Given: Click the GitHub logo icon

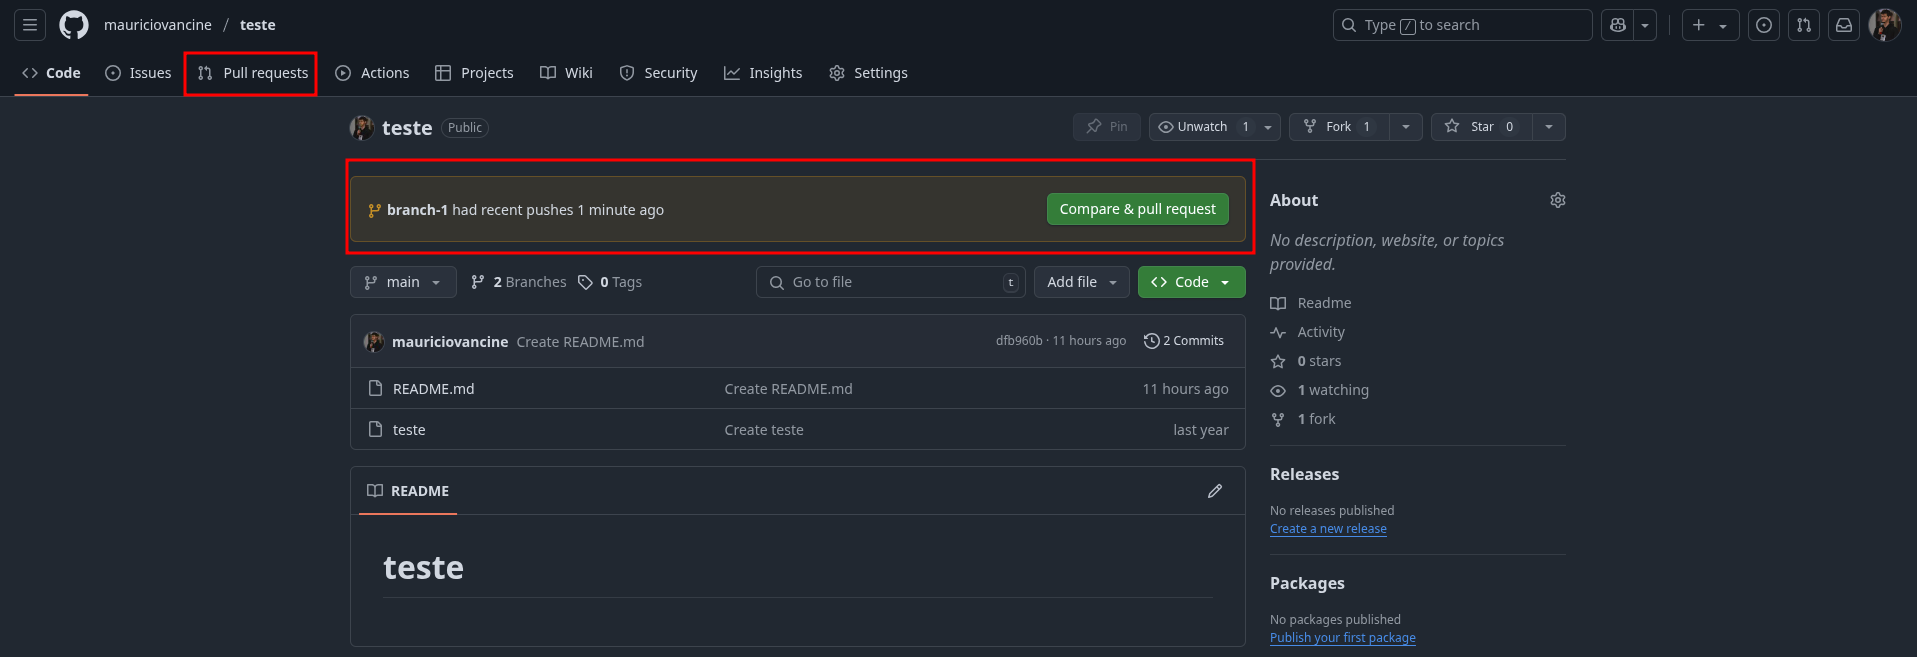Looking at the screenshot, I should [74, 25].
